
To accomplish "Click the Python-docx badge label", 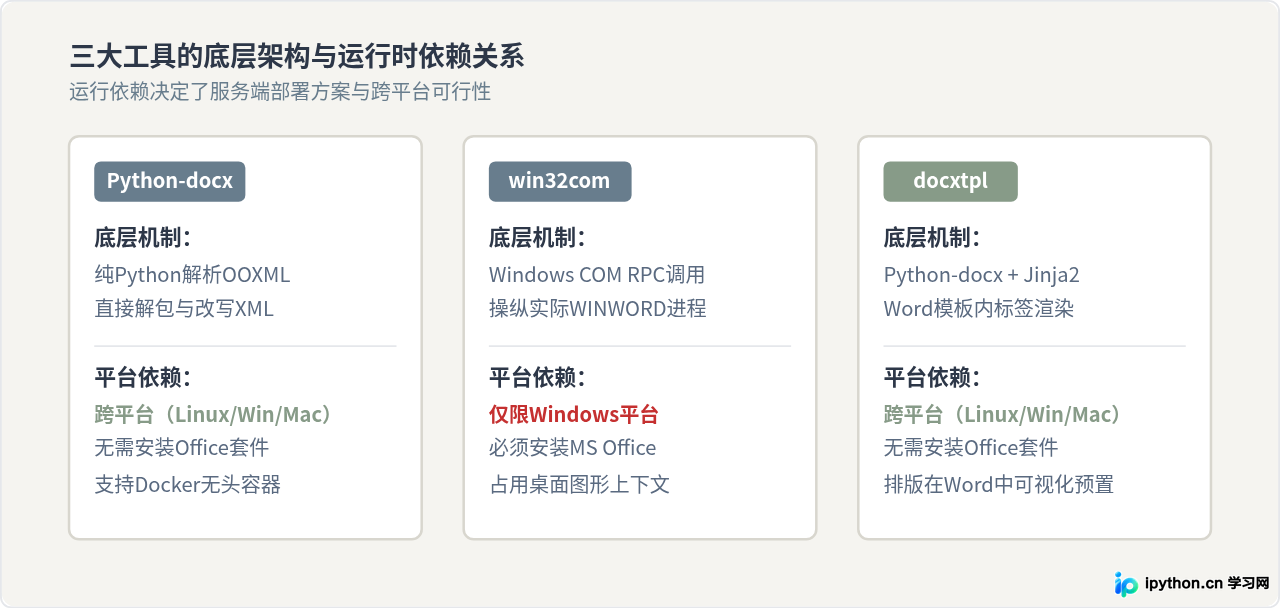I will tap(170, 181).
